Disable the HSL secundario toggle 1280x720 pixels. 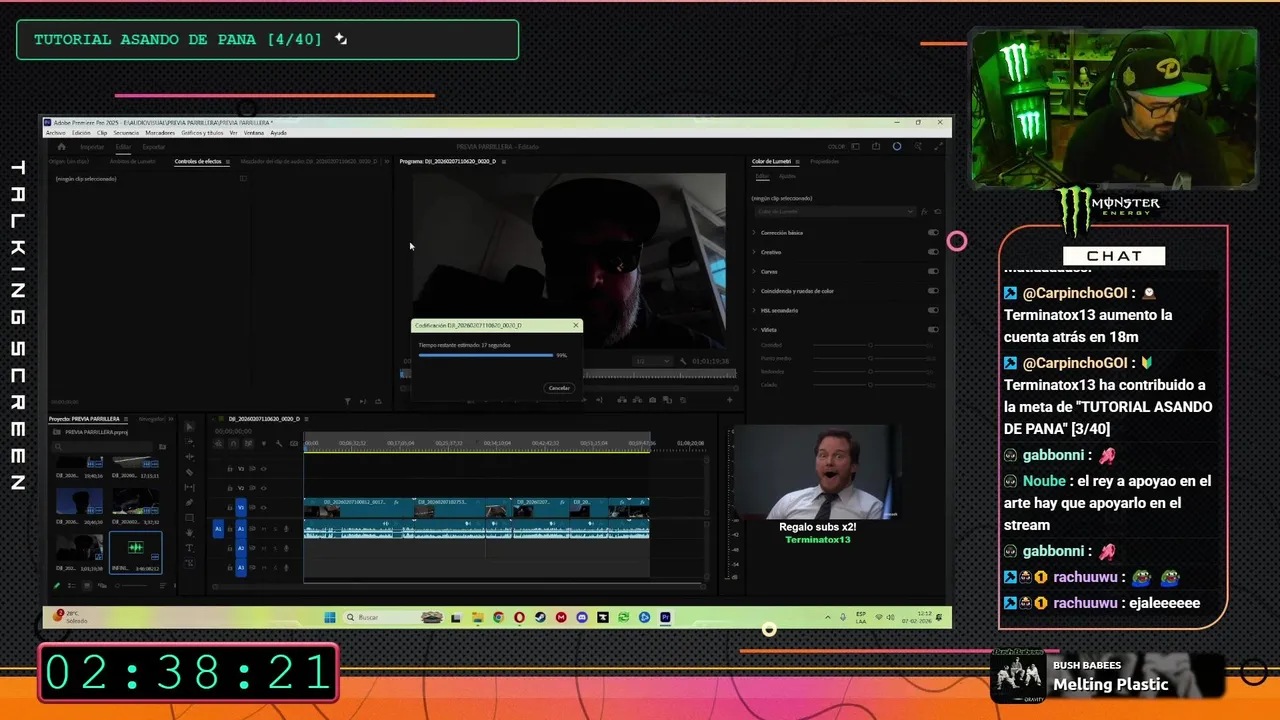tap(933, 310)
